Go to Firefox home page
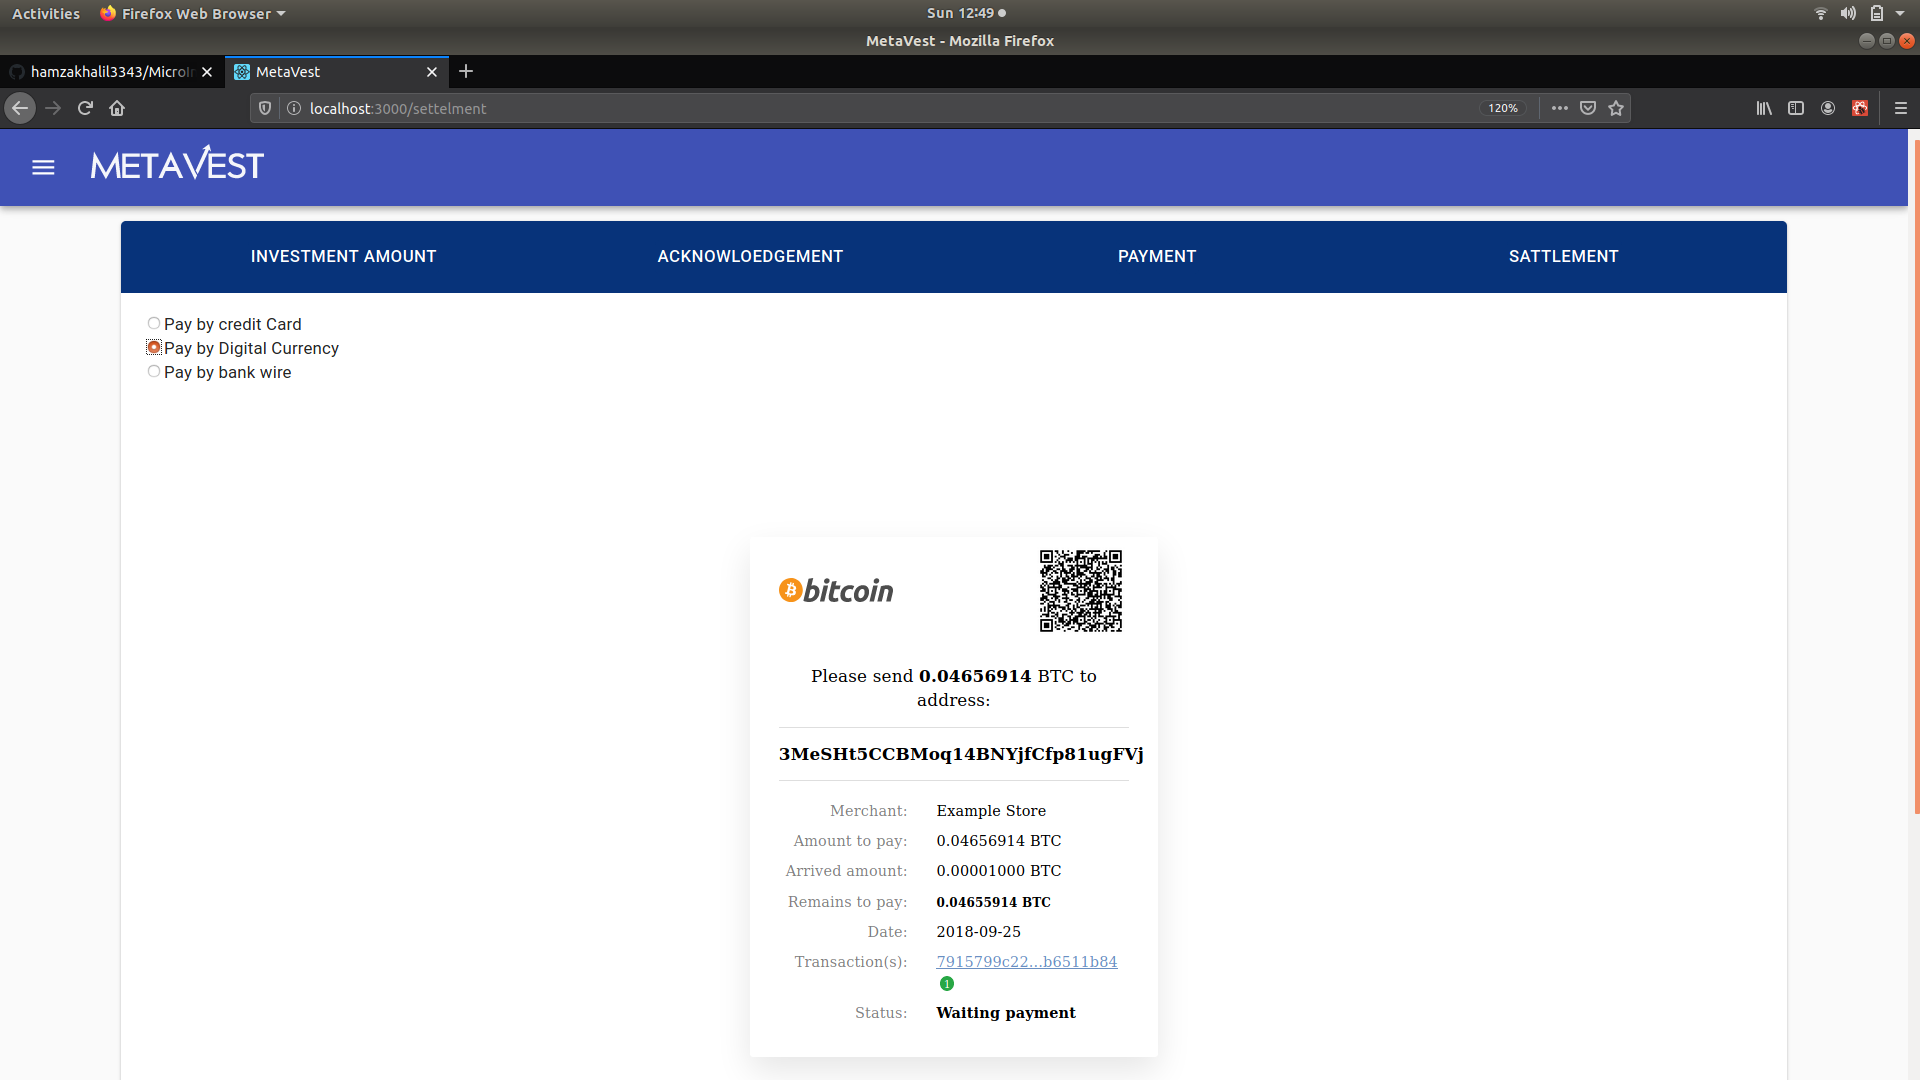This screenshot has width=1920, height=1080. [x=117, y=108]
